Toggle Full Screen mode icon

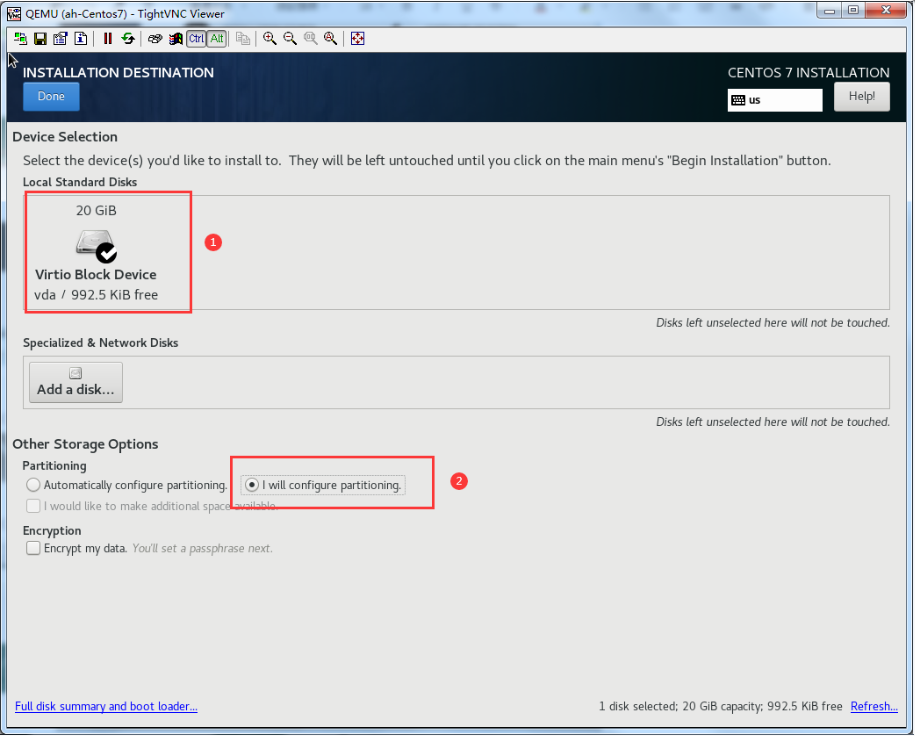[357, 39]
